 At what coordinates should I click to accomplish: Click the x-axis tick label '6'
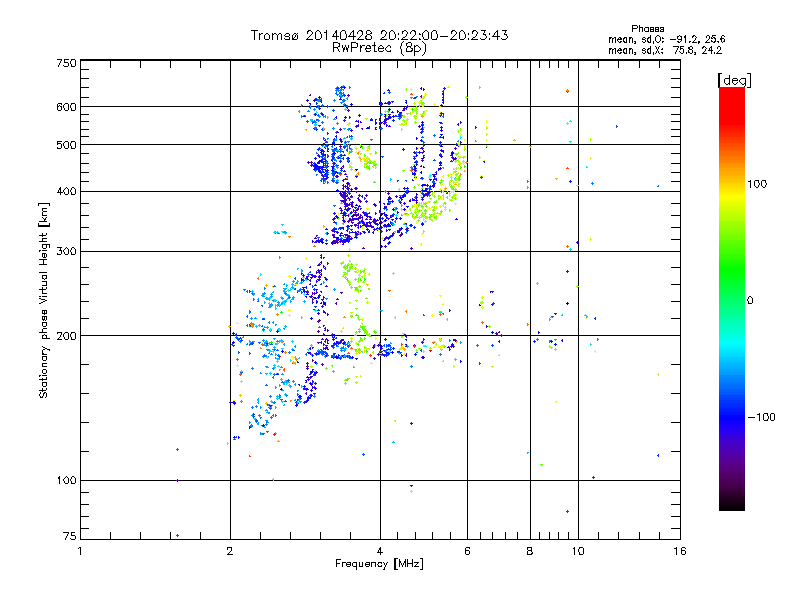[x=467, y=551]
